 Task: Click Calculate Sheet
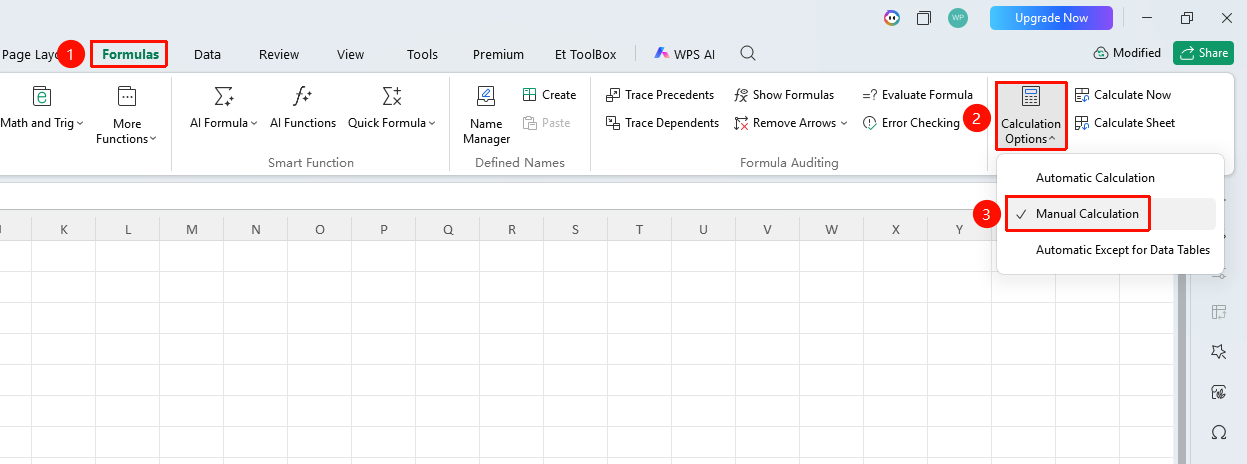coord(1125,123)
